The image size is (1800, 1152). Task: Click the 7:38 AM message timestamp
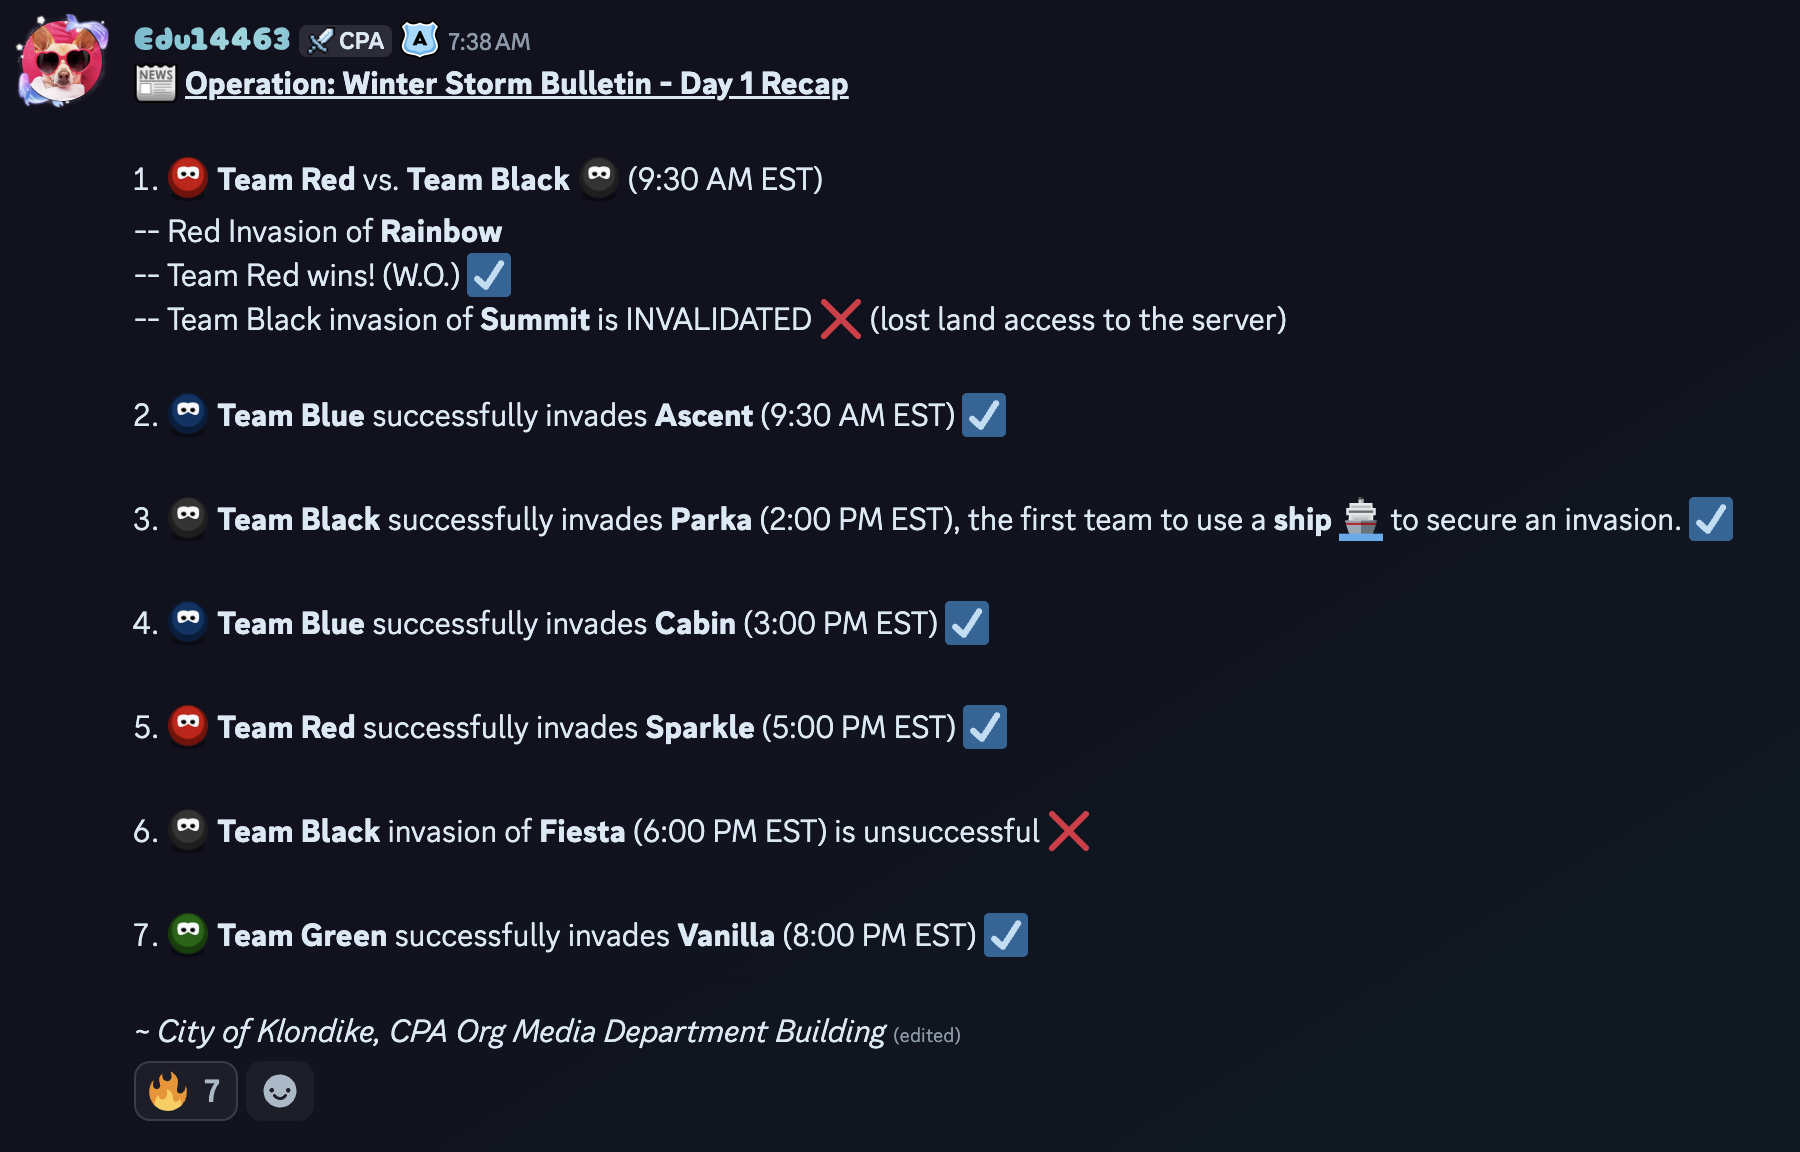[489, 42]
